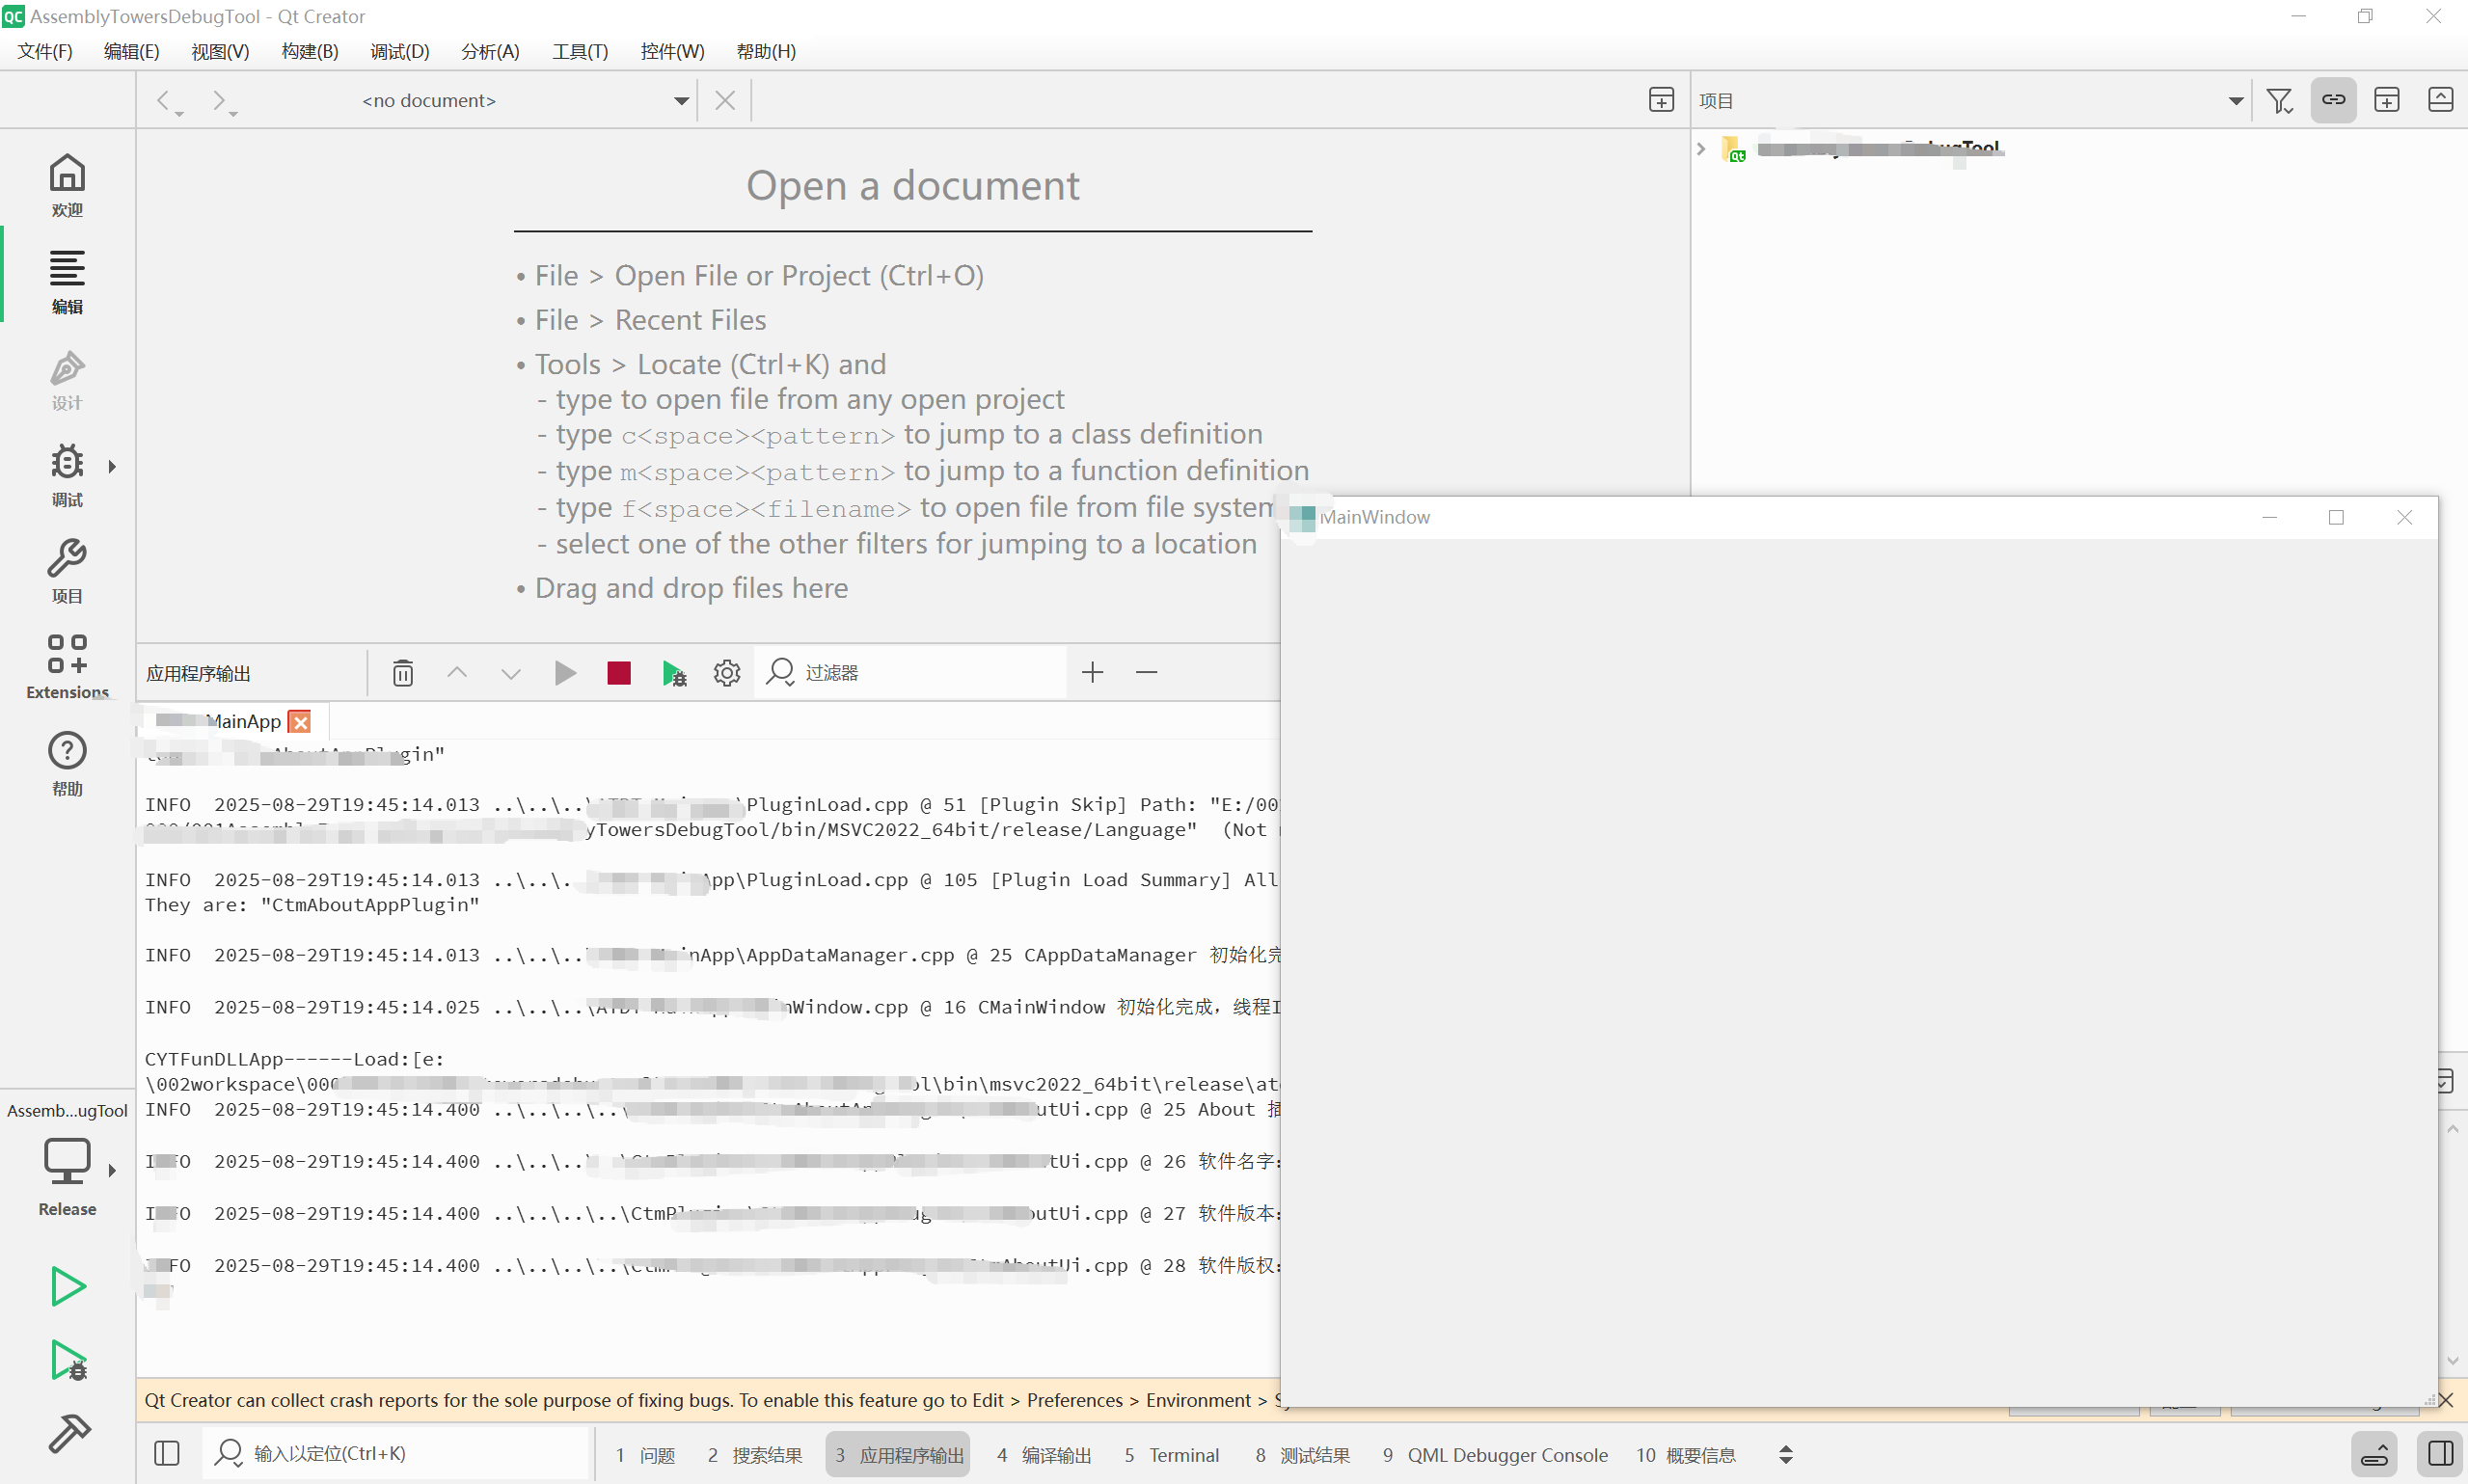This screenshot has width=2468, height=1484.
Task: Click the green Run button in sidebar
Action: pyautogui.click(x=67, y=1286)
